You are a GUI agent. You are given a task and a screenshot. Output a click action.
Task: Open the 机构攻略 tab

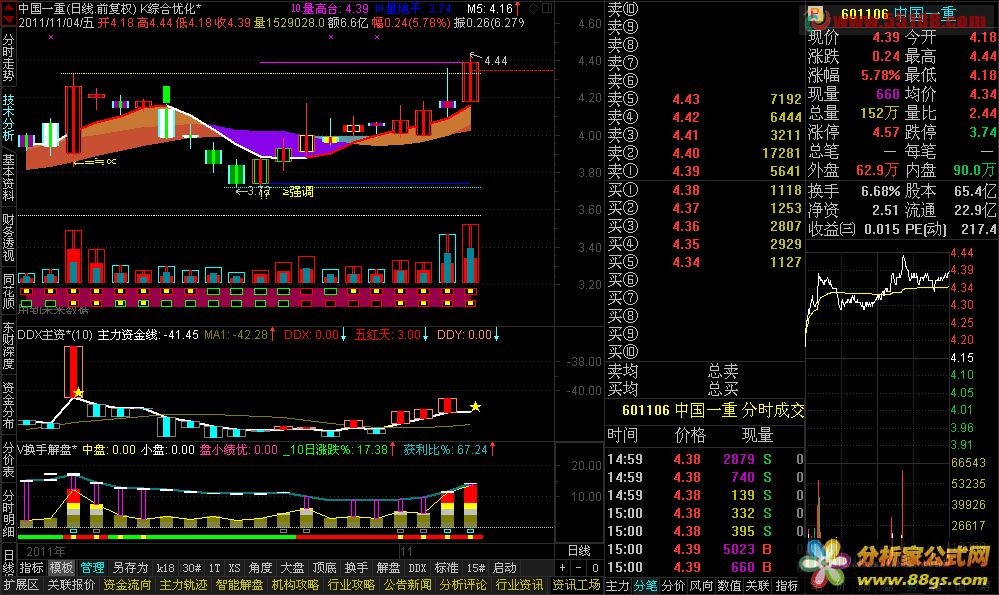[296, 585]
